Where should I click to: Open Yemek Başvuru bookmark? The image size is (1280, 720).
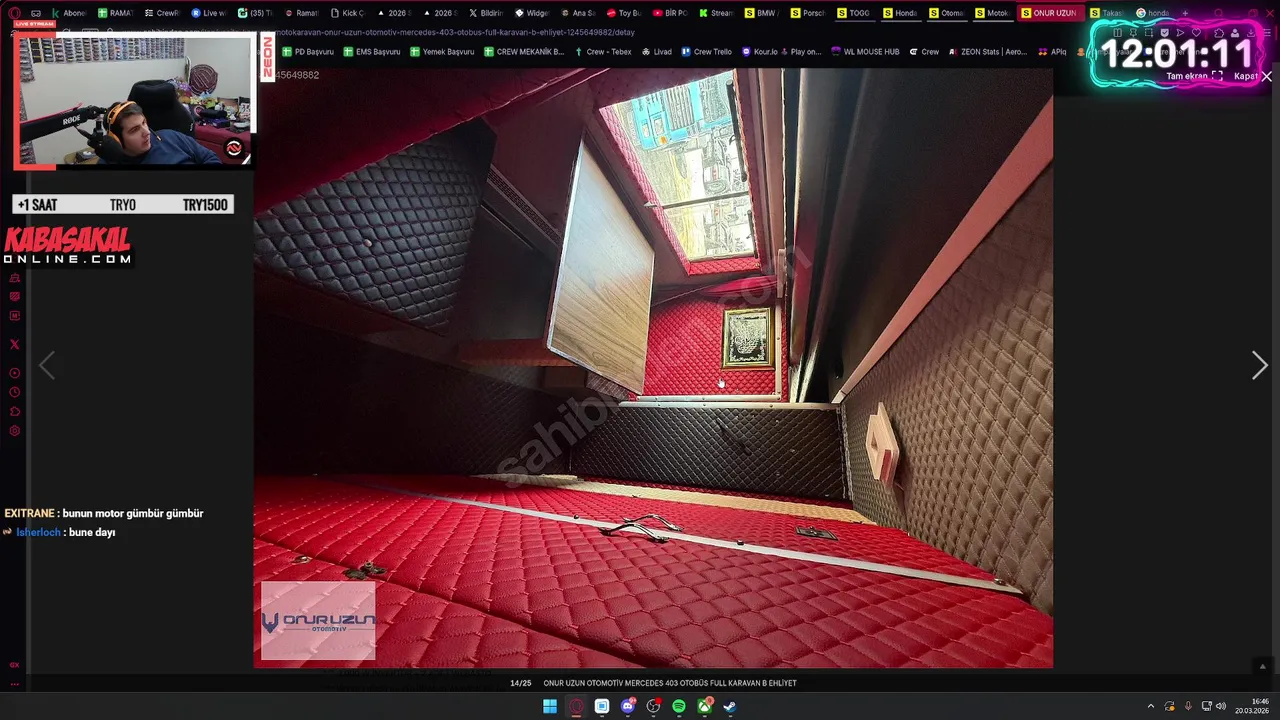441,51
